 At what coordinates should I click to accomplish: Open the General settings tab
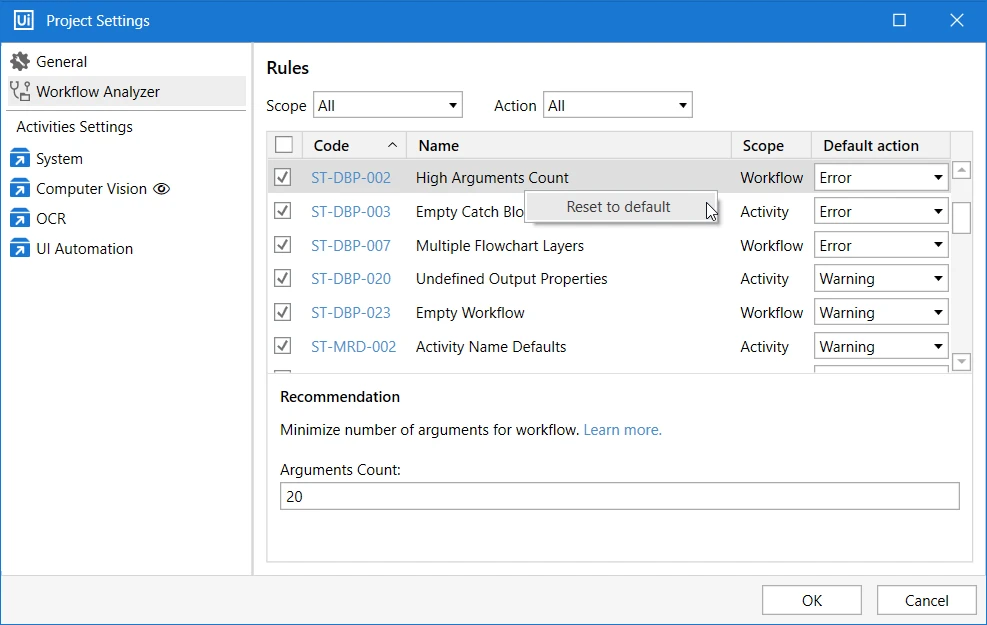point(126,62)
